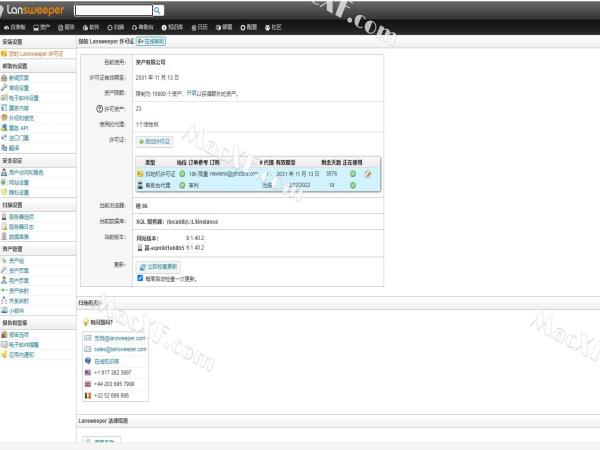Click the question mark icon beside licensed assets
The width and height of the screenshot is (600, 450).
click(x=99, y=109)
